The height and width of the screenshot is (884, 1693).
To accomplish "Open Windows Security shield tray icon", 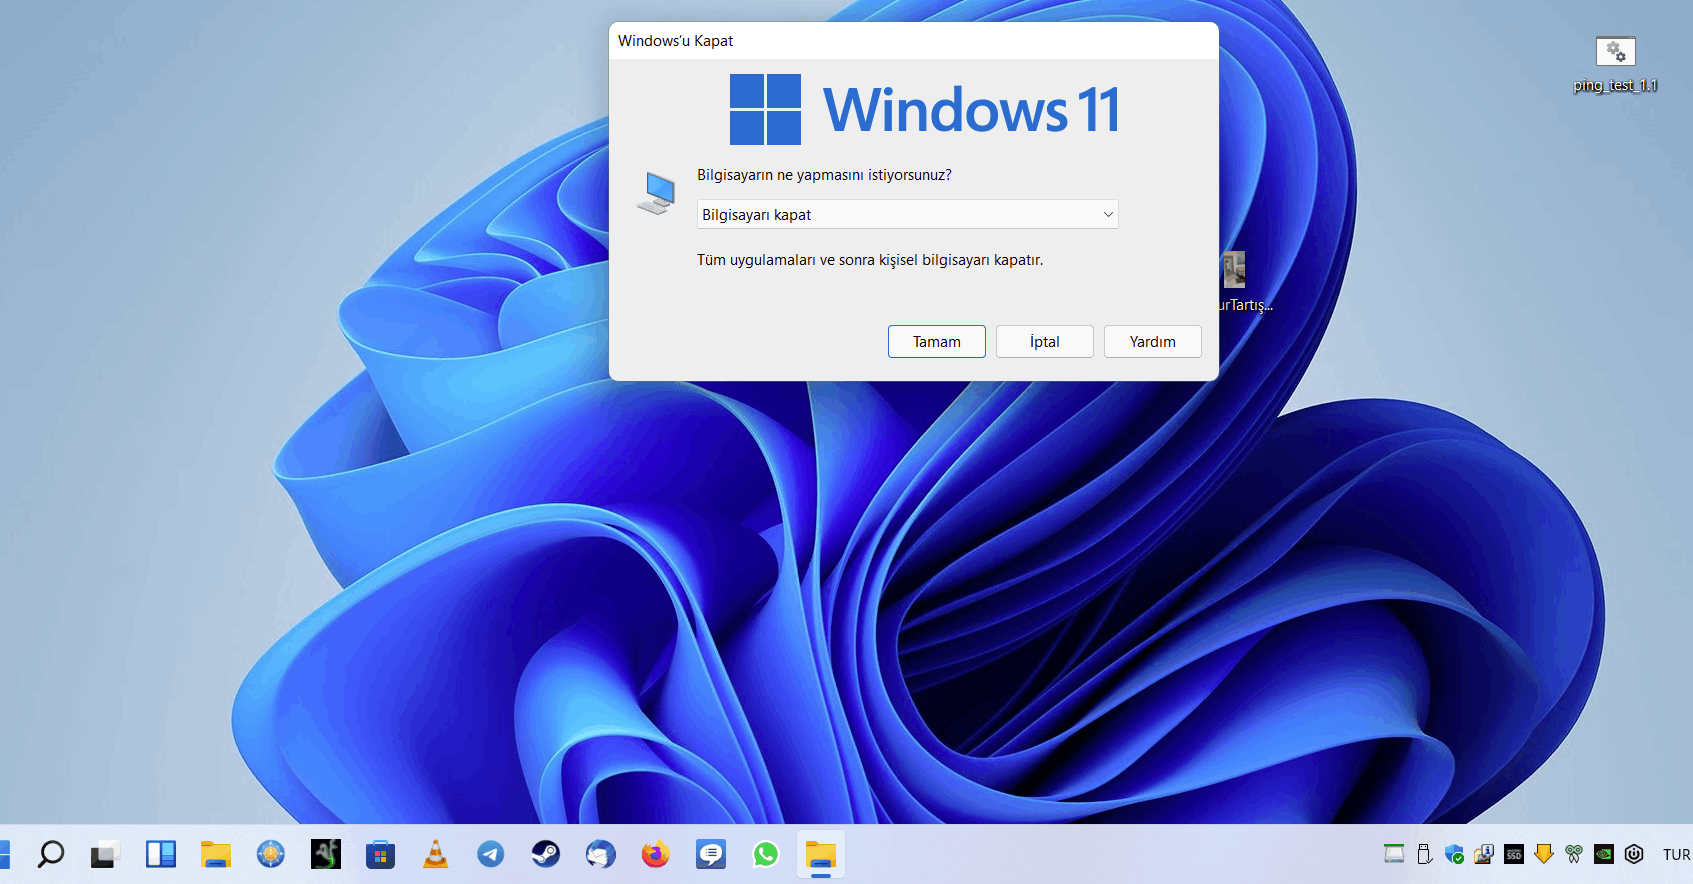I will [1455, 854].
